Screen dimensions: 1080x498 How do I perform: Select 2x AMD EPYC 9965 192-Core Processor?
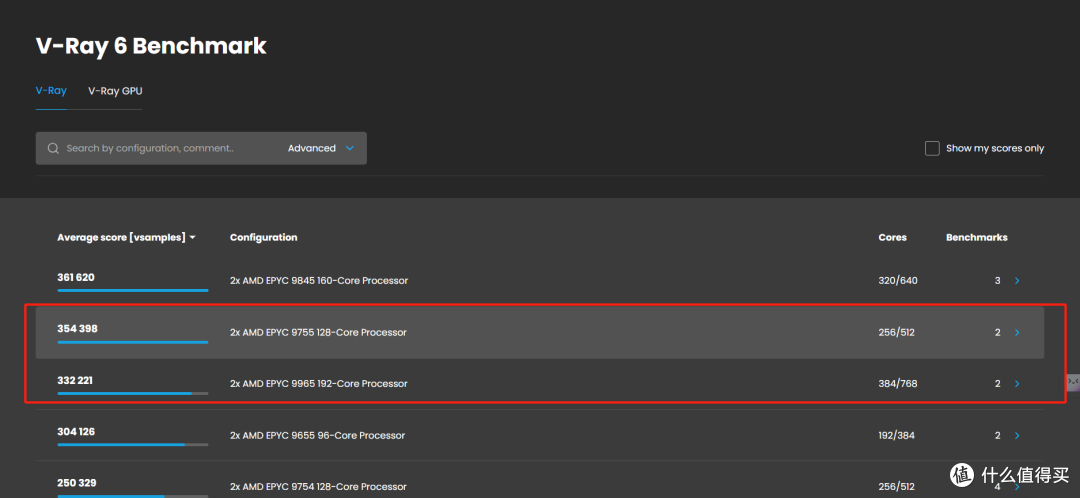point(319,383)
